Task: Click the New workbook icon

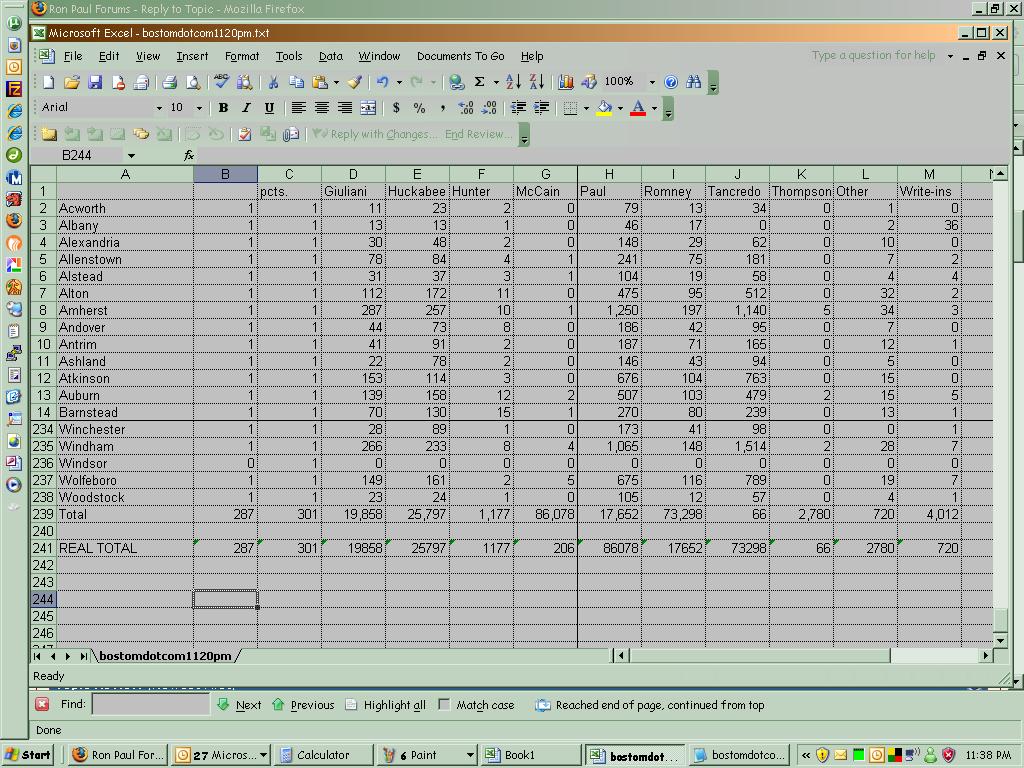Action: [49, 82]
